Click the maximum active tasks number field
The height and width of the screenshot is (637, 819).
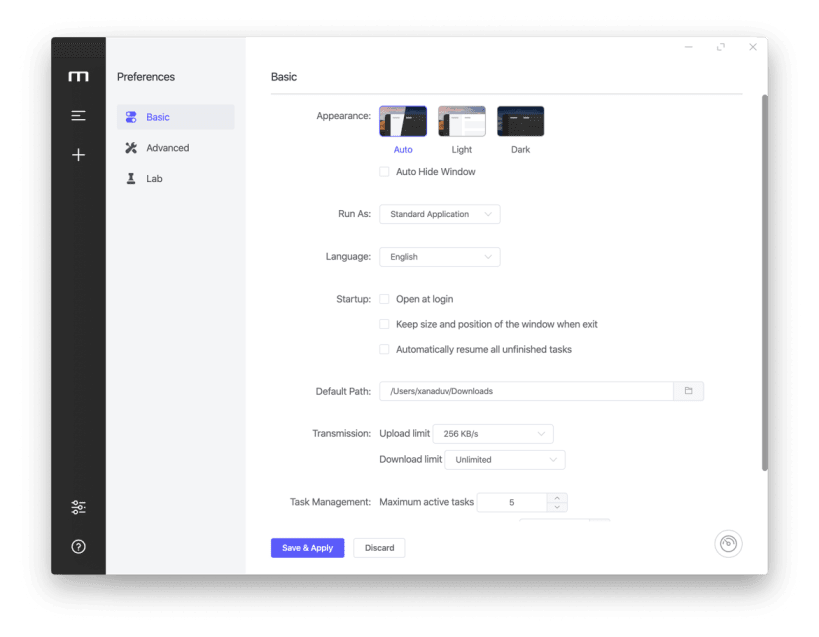(512, 502)
